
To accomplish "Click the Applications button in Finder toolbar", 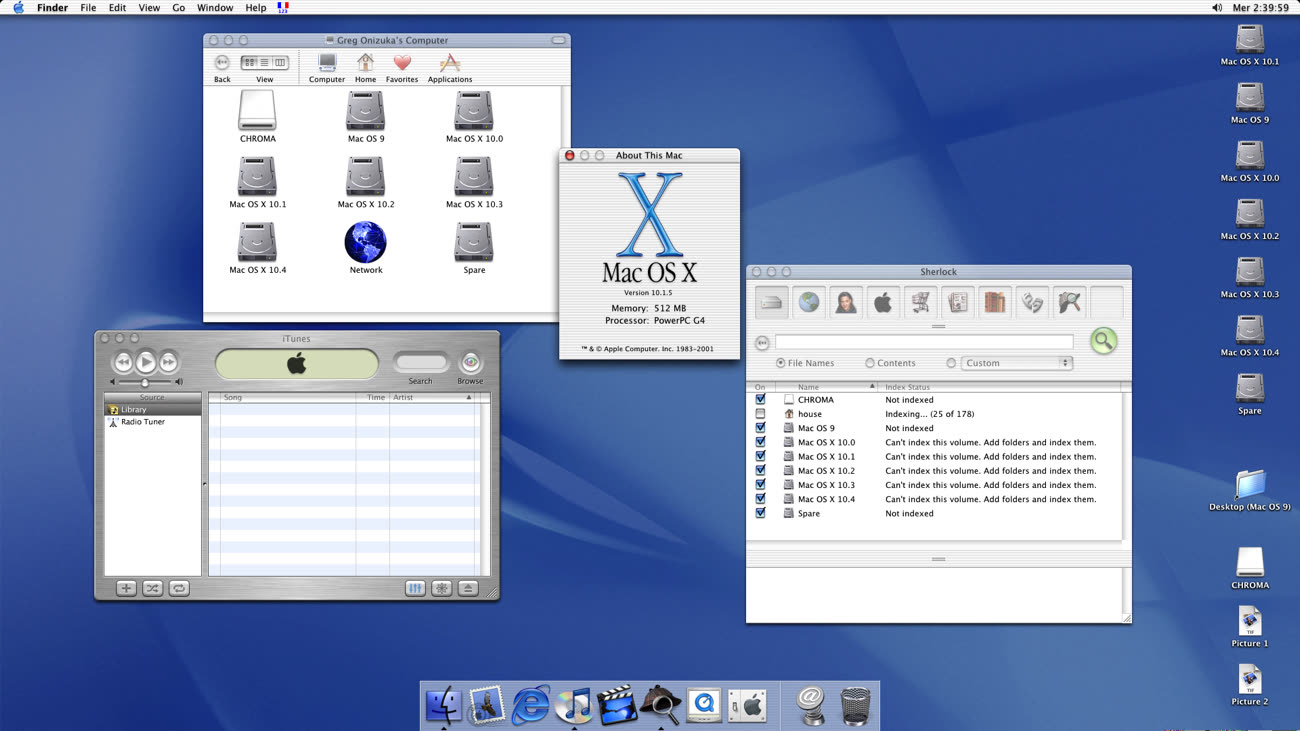I will [x=449, y=66].
